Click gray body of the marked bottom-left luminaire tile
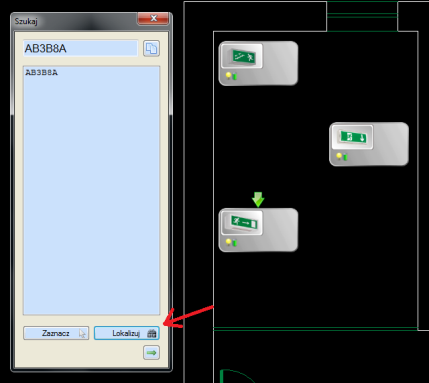The height and width of the screenshot is (383, 429). (280, 230)
